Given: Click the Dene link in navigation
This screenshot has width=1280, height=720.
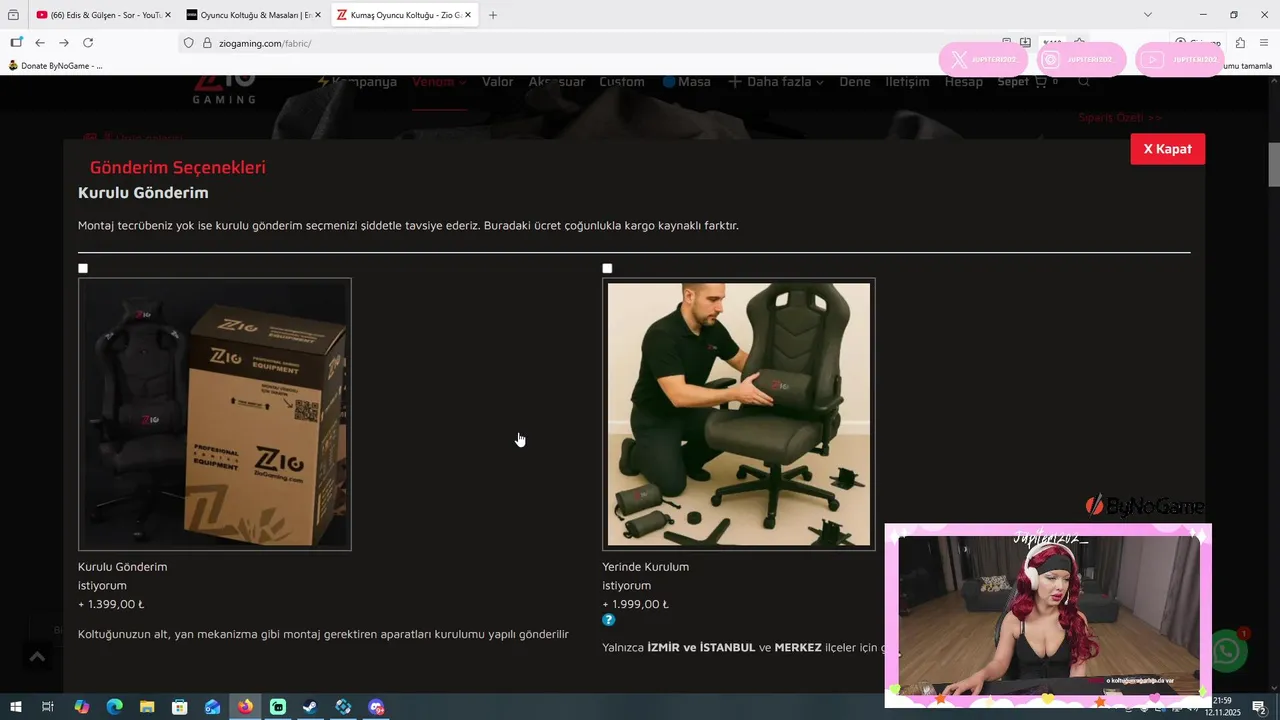Looking at the screenshot, I should 855,82.
